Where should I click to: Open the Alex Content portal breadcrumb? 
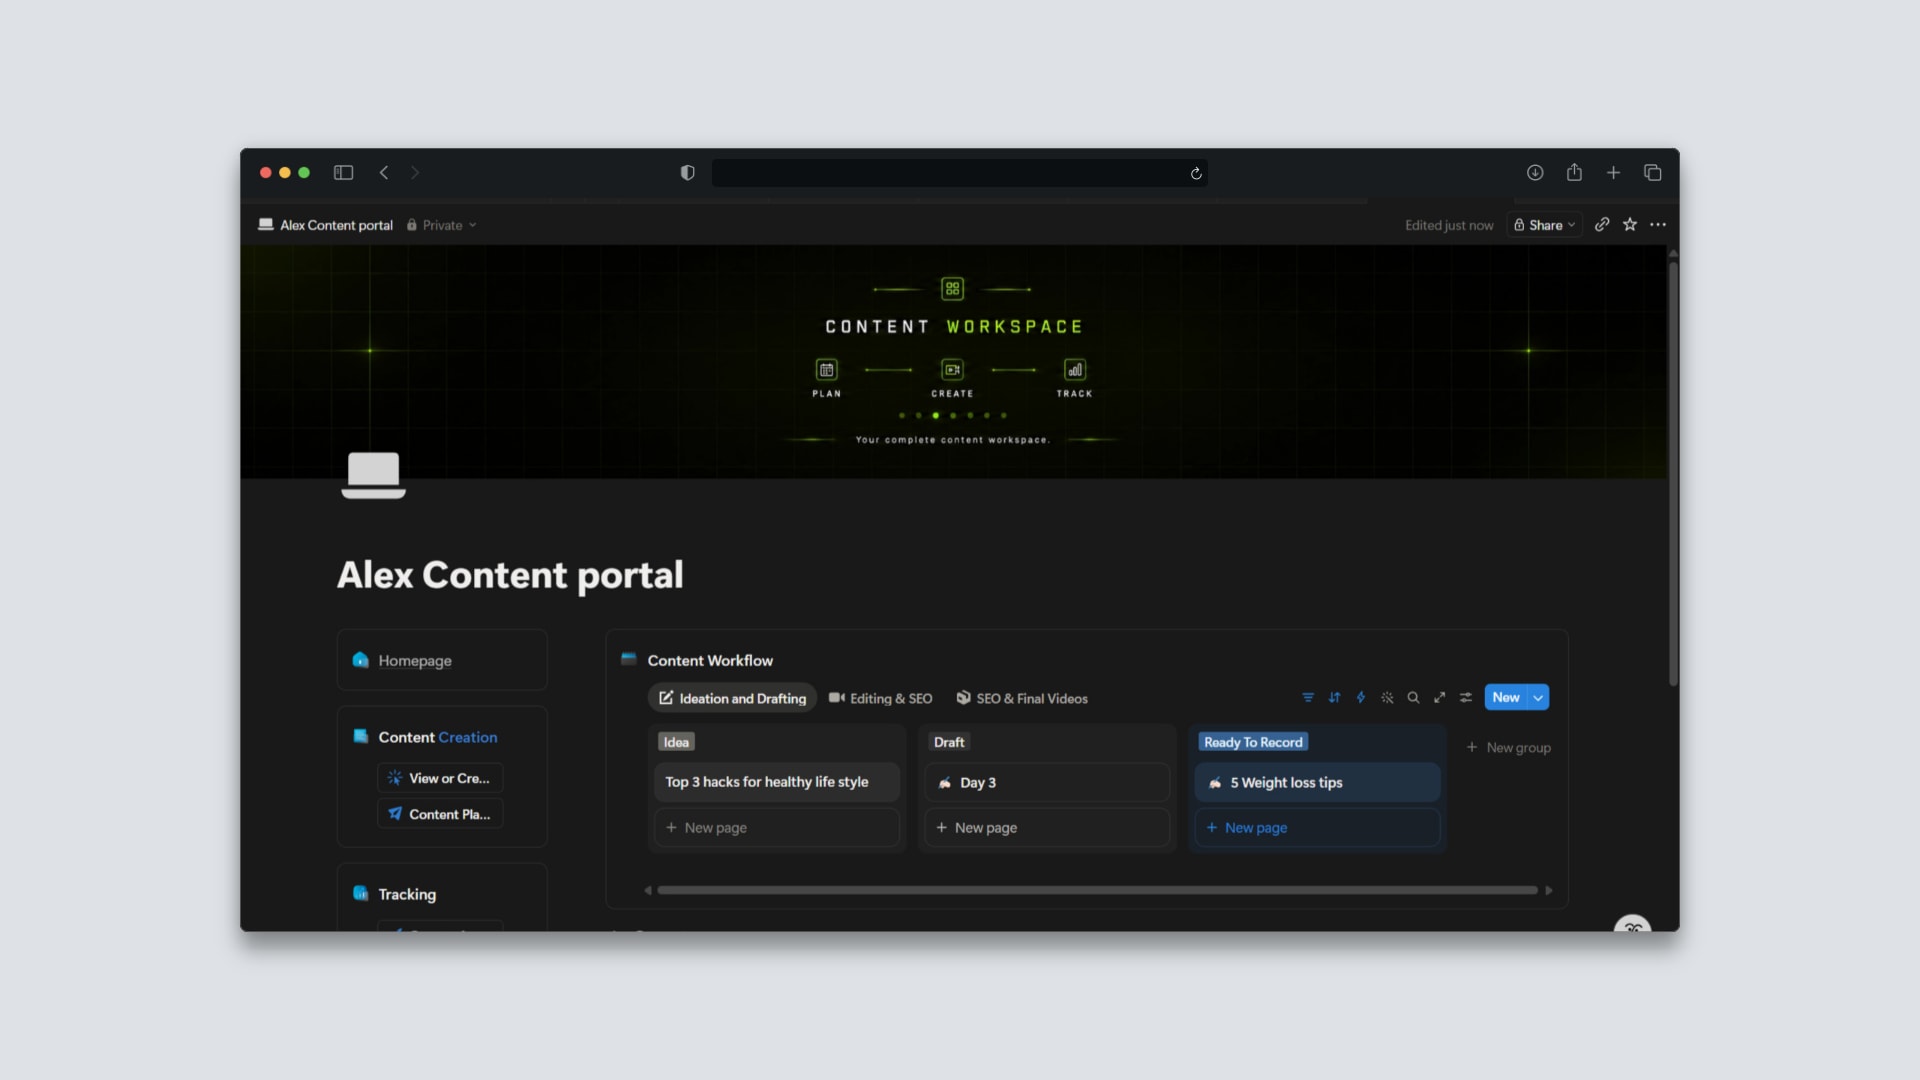[325, 225]
